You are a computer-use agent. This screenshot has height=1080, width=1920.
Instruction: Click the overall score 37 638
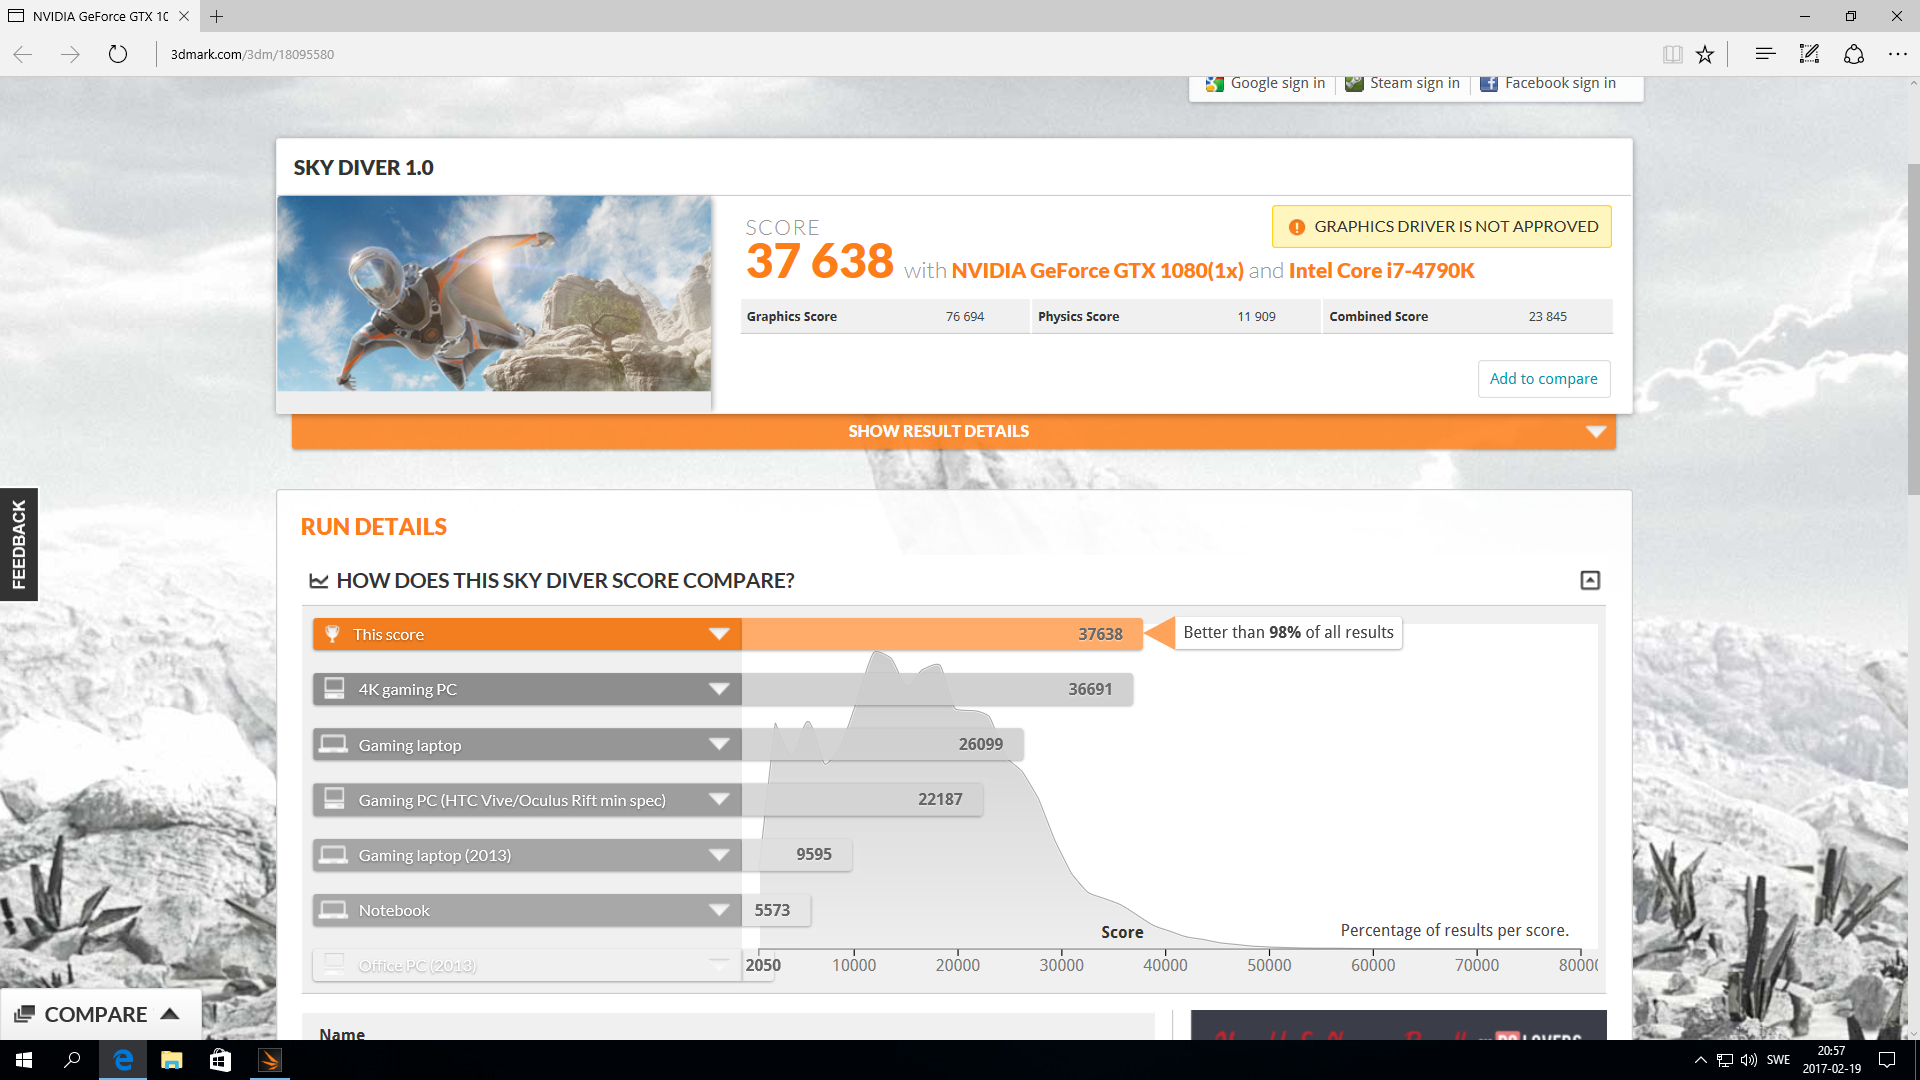coord(820,262)
